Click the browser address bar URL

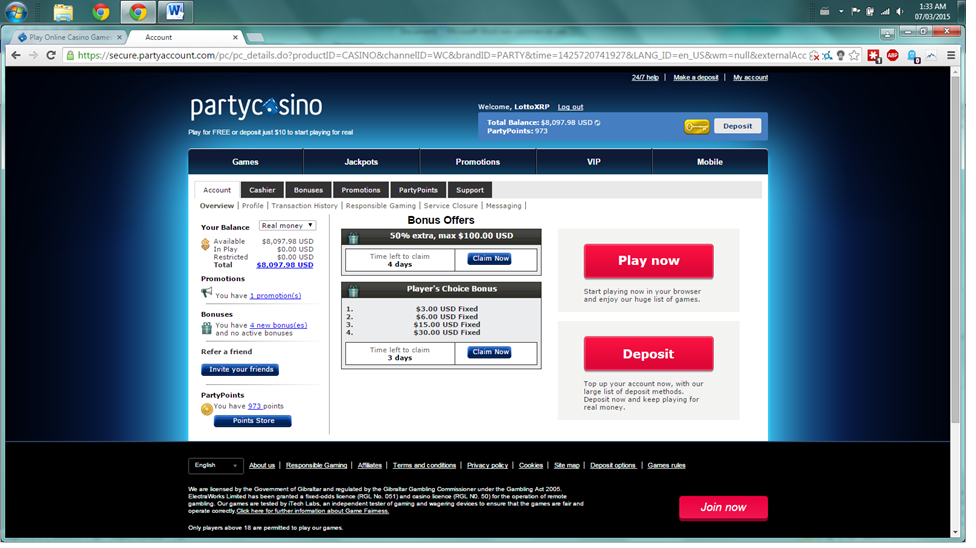pos(442,55)
